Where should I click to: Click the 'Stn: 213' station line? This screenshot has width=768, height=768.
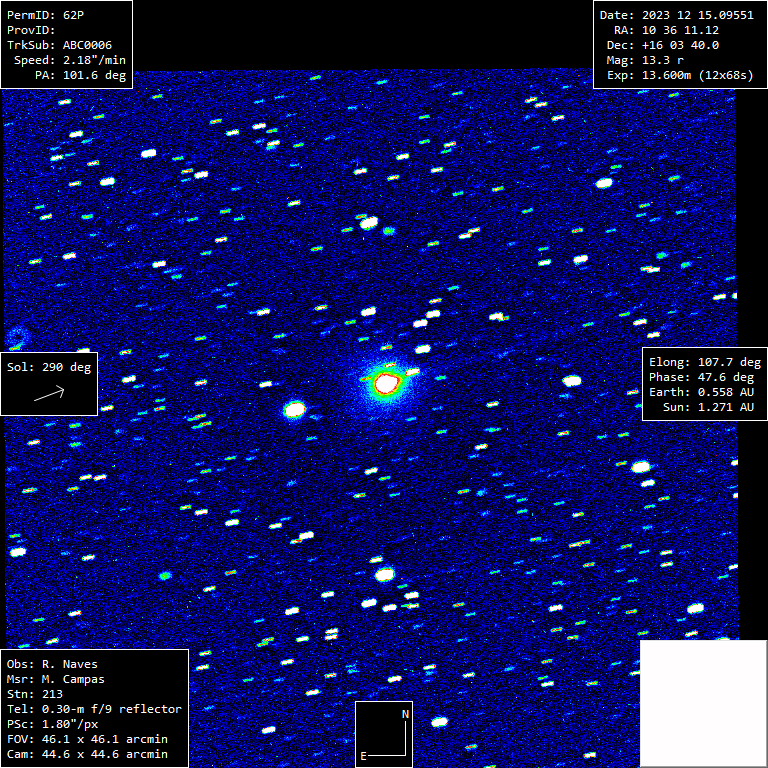(x=35, y=694)
